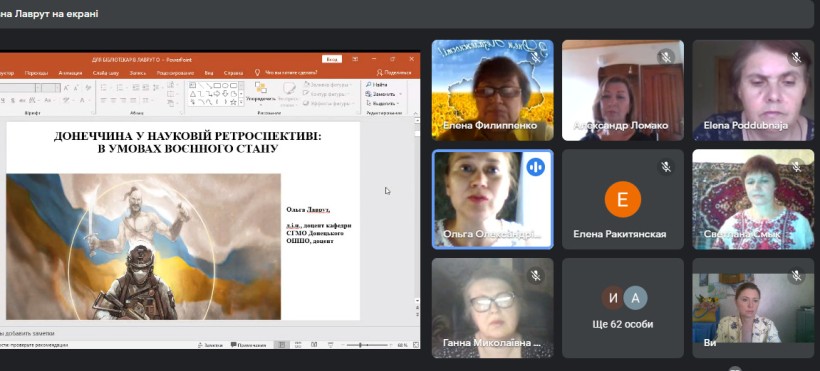This screenshot has height=371, width=820.
Task: Open Эффекты фигуры shape effects dropdown
Action: click(328, 103)
